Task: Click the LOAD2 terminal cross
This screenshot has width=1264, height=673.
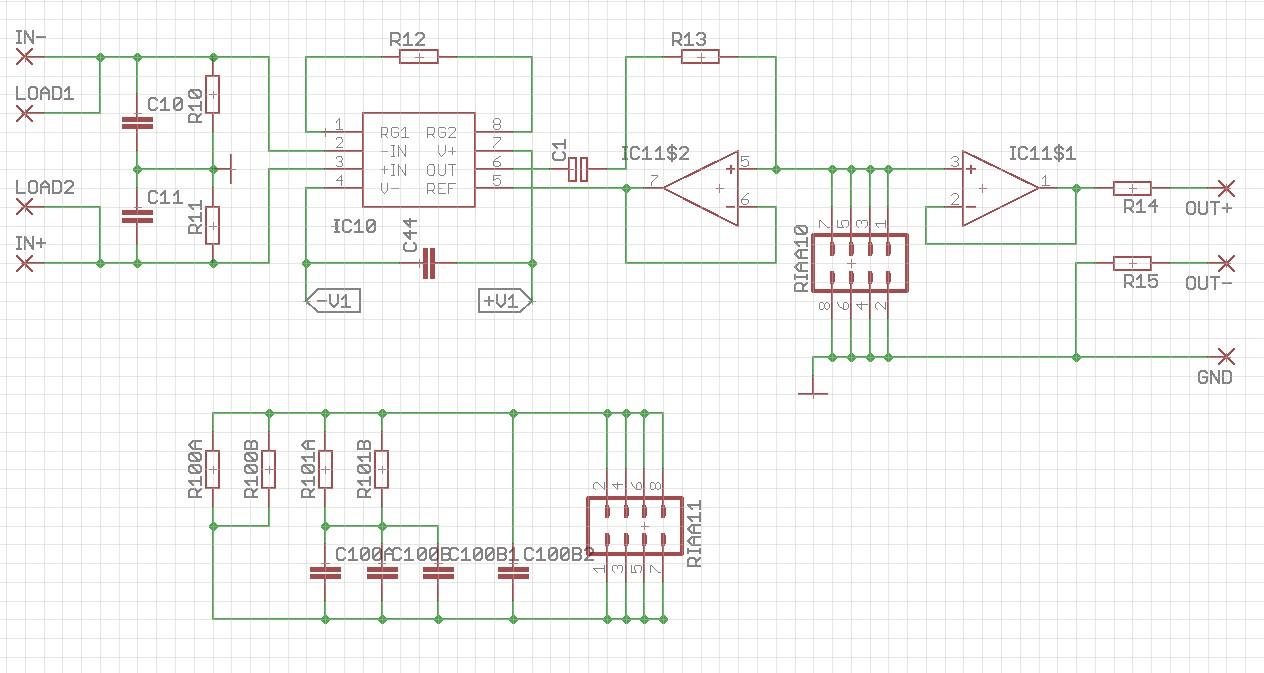Action: pos(25,207)
